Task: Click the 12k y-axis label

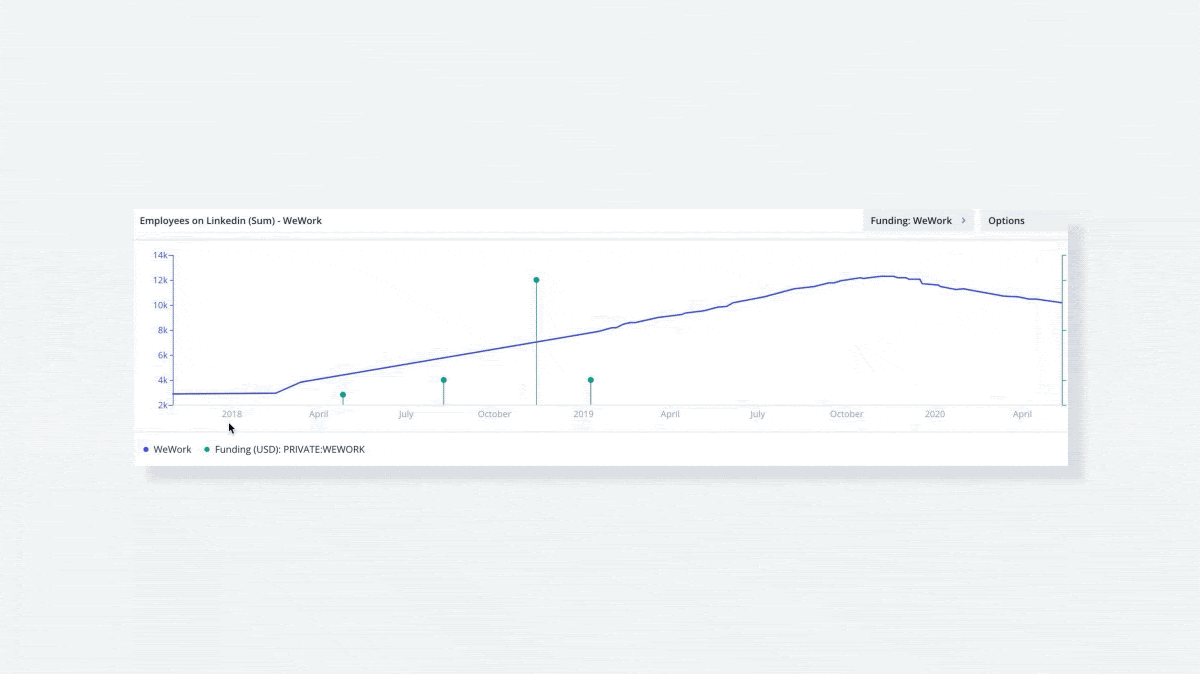Action: tap(159, 280)
